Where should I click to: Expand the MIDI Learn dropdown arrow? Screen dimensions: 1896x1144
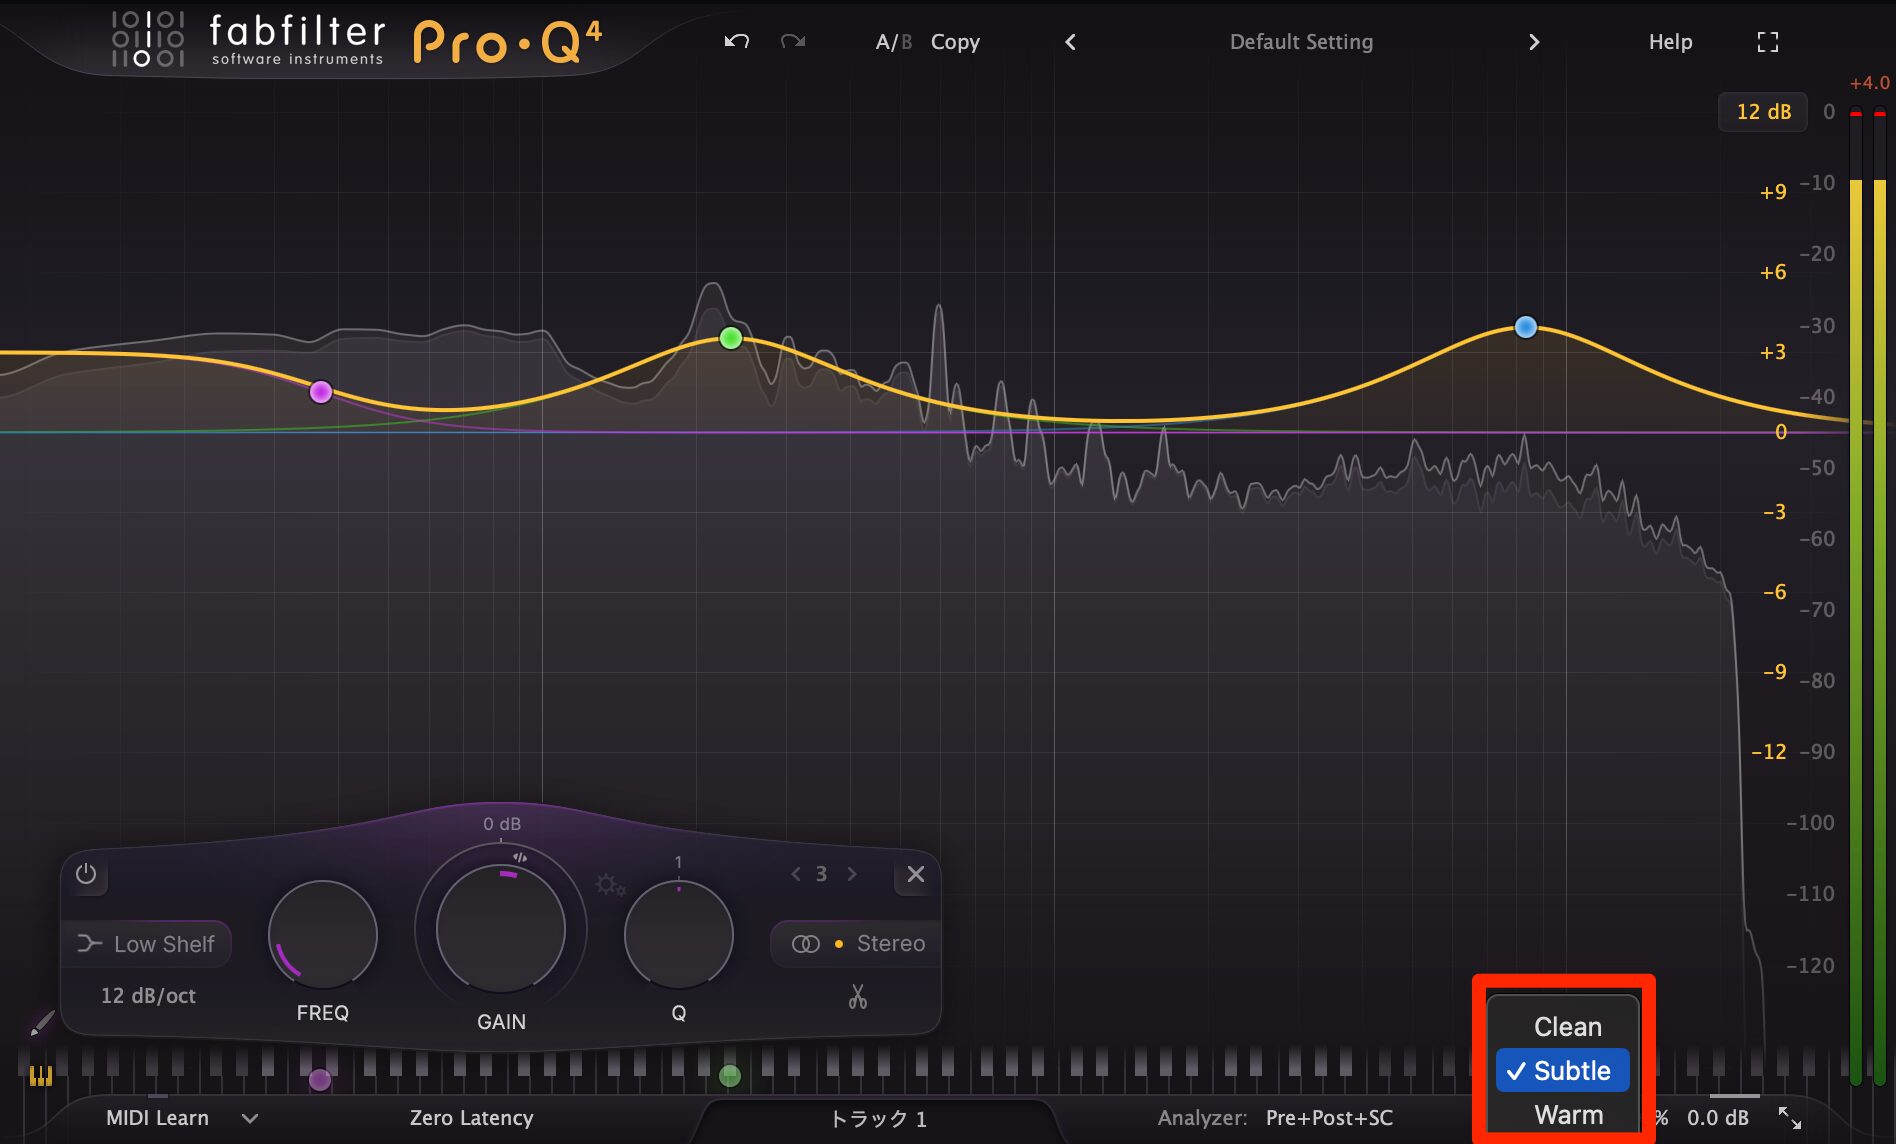[x=250, y=1118]
